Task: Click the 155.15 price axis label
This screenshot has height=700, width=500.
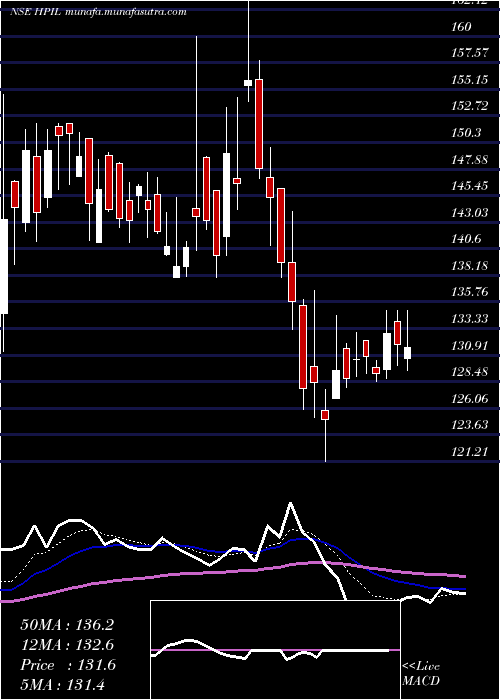Action: click(470, 80)
